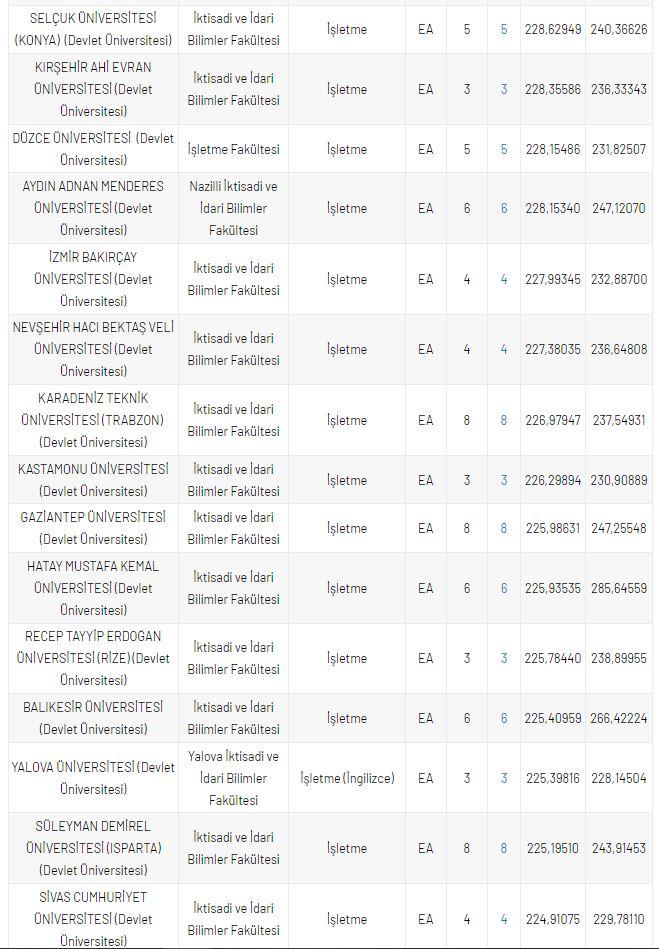The height and width of the screenshot is (949, 659).
Task: Click the İşletme (İngilizce) program cell
Action: [x=347, y=778]
